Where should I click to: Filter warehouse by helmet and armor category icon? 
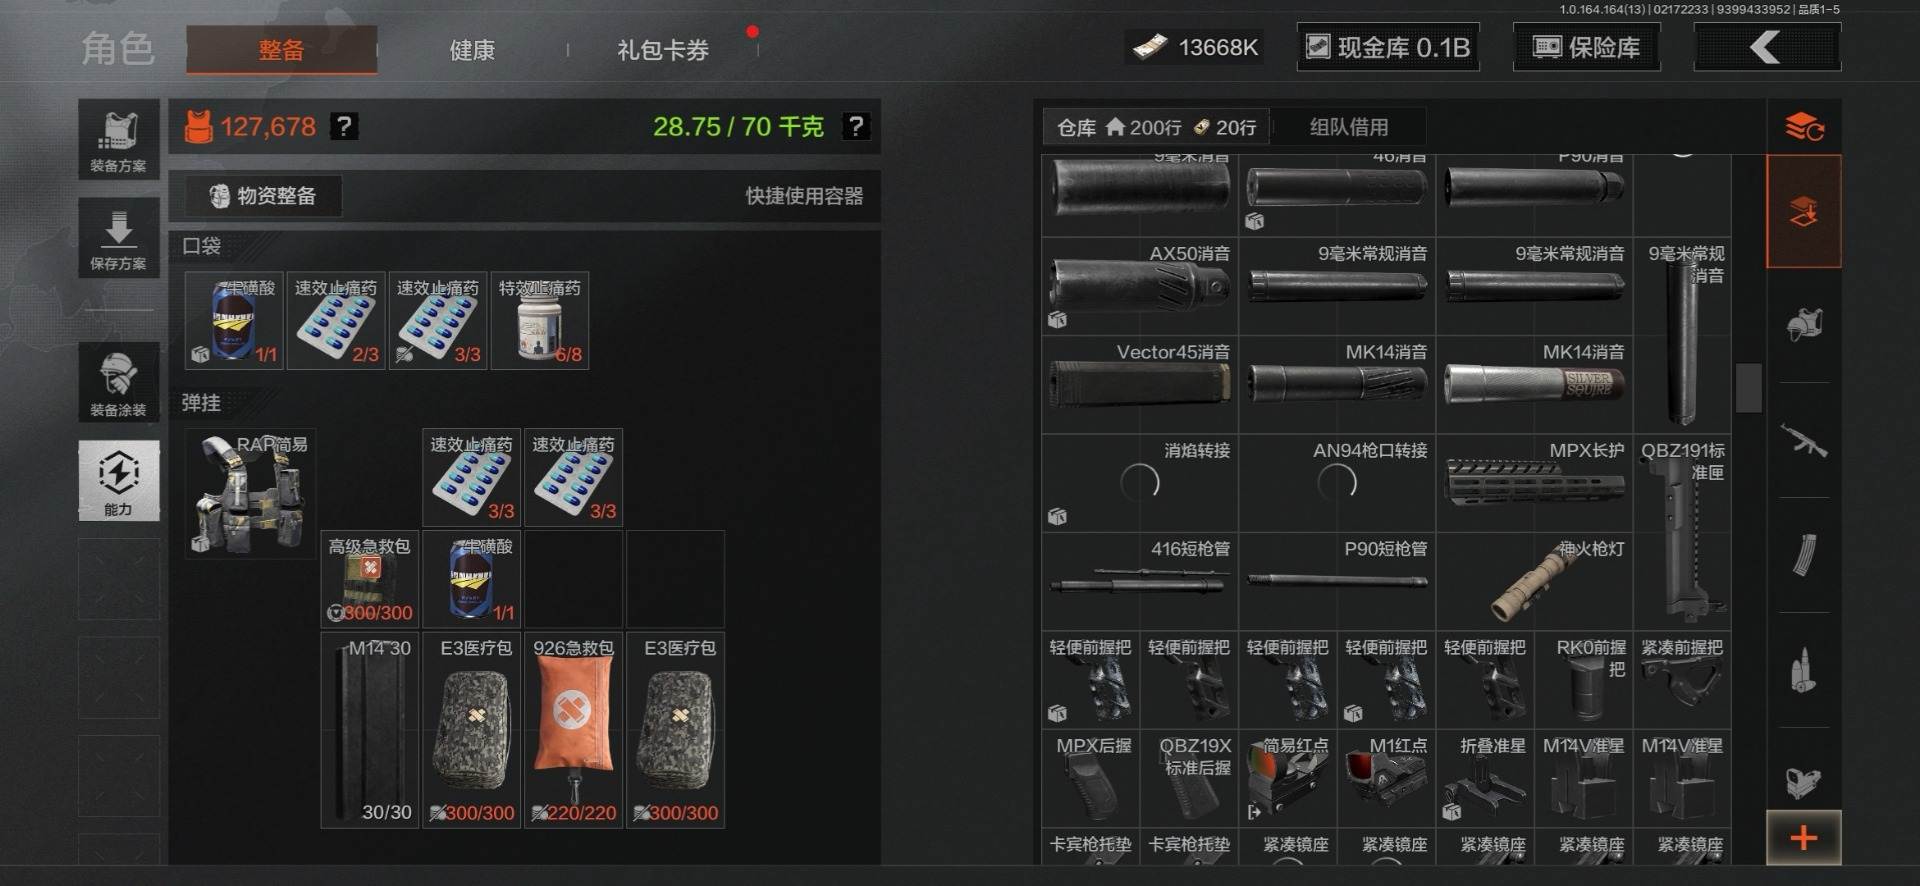click(1804, 325)
